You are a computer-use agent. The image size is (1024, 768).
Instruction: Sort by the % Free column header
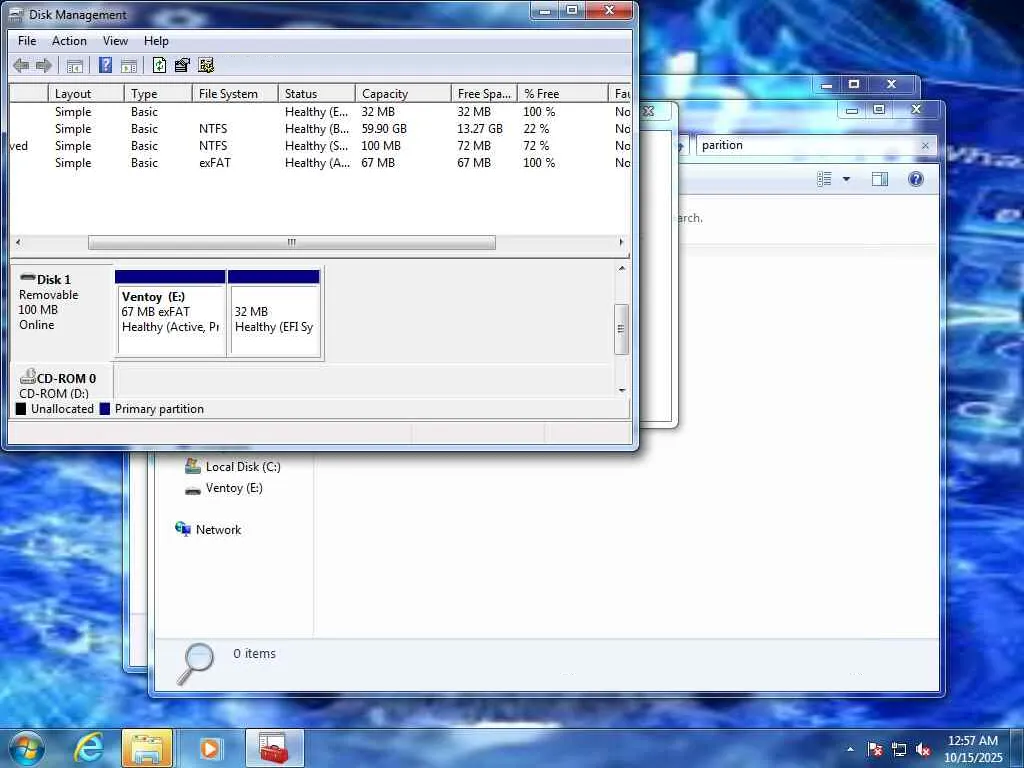pyautogui.click(x=562, y=93)
